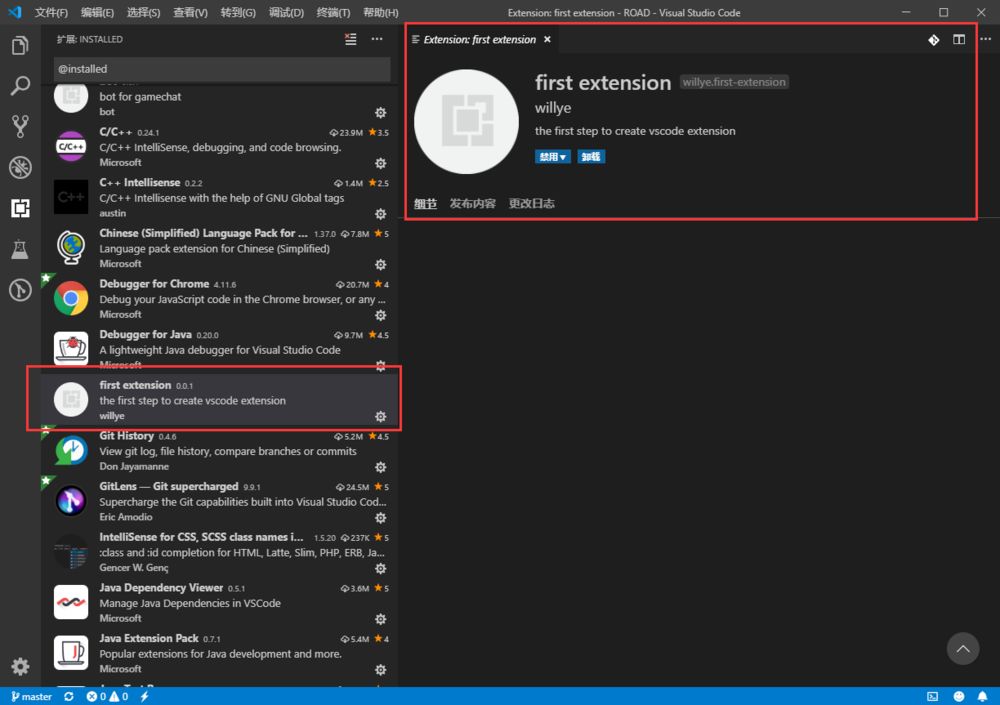
Task: Open gear menu for Git History
Action: [x=381, y=467]
